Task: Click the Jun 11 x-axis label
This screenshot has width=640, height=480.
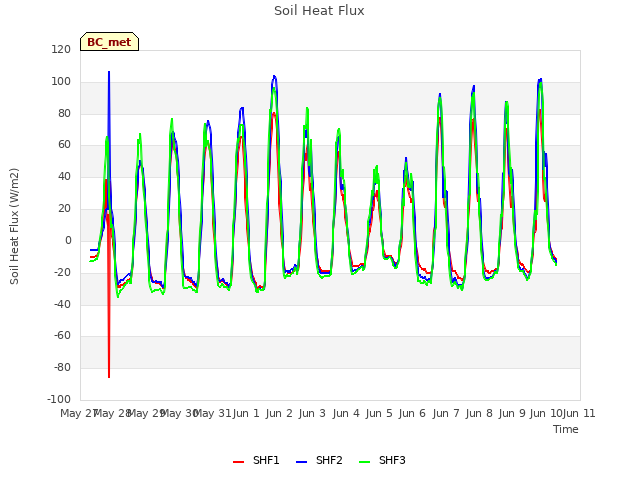Action: 579,413
